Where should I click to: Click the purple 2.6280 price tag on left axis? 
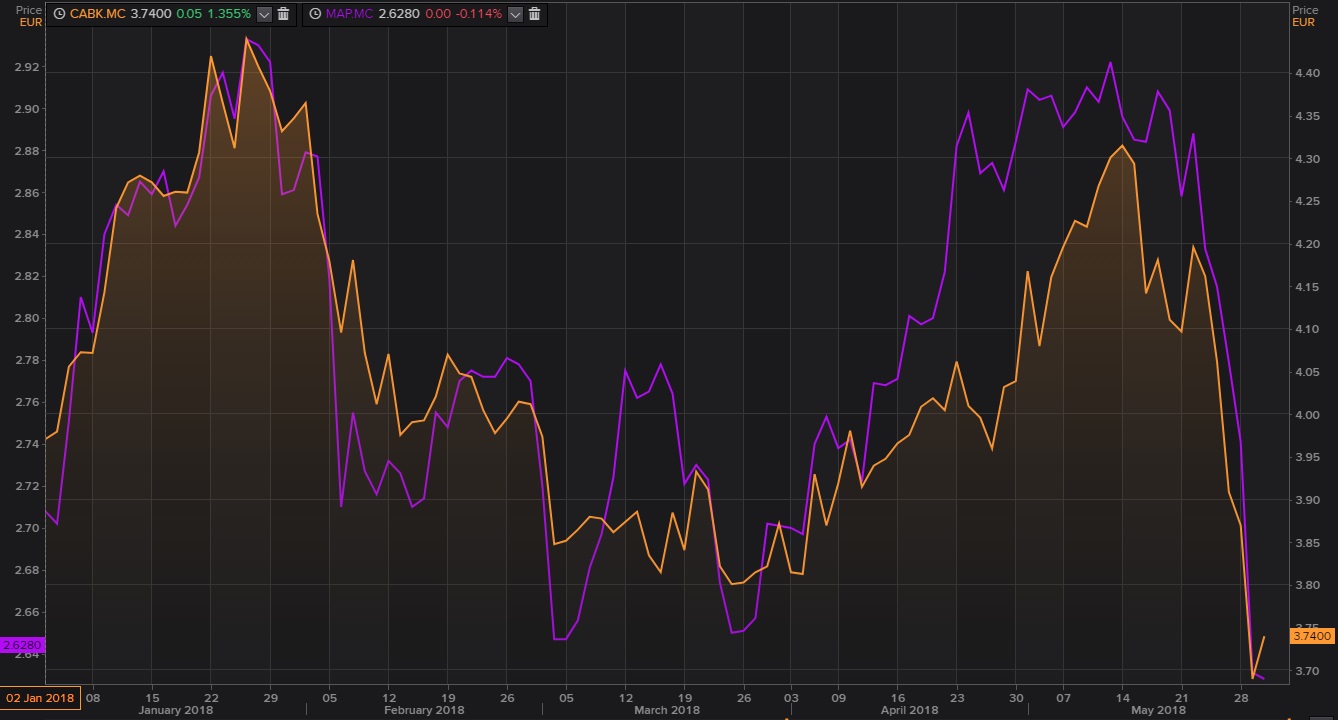(21, 645)
